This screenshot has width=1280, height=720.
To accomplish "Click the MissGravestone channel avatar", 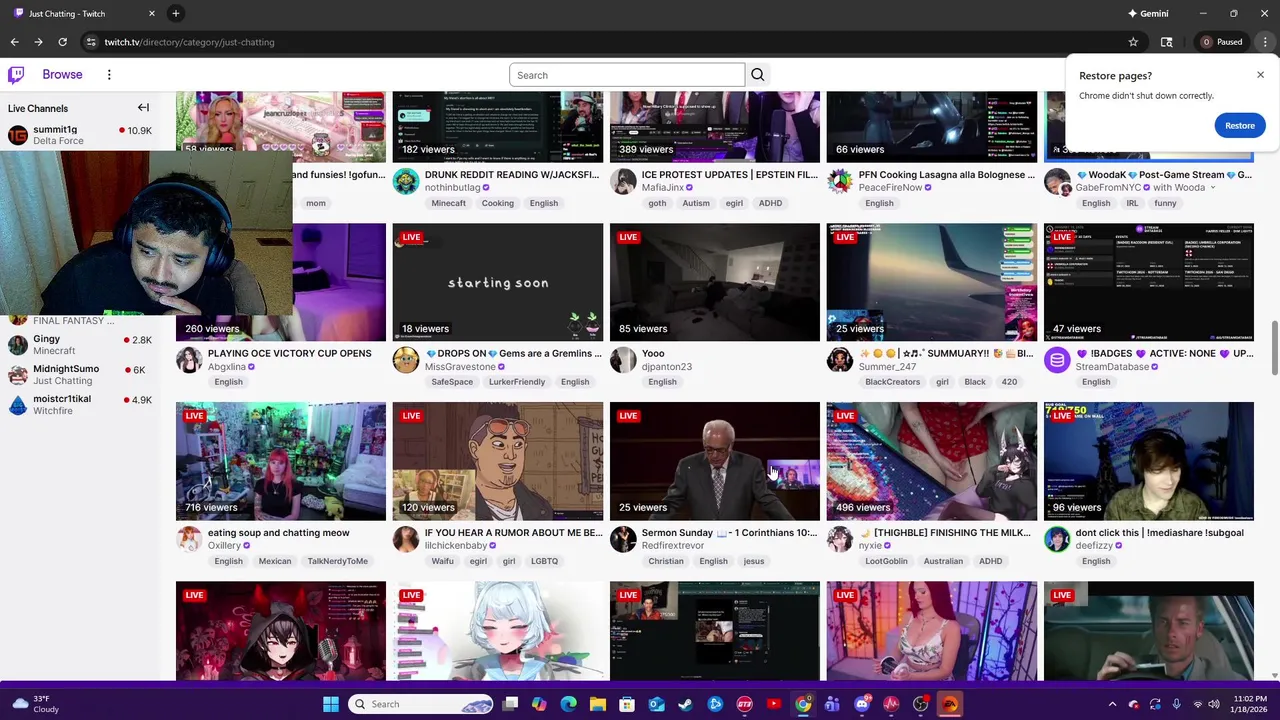I will pyautogui.click(x=406, y=360).
